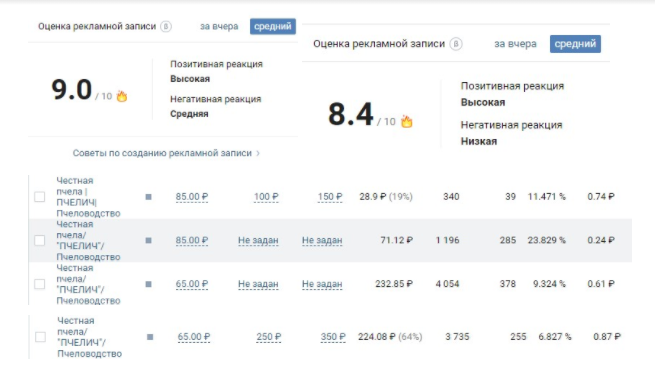
Task: Click the clicks value 285
Action: click(x=508, y=240)
